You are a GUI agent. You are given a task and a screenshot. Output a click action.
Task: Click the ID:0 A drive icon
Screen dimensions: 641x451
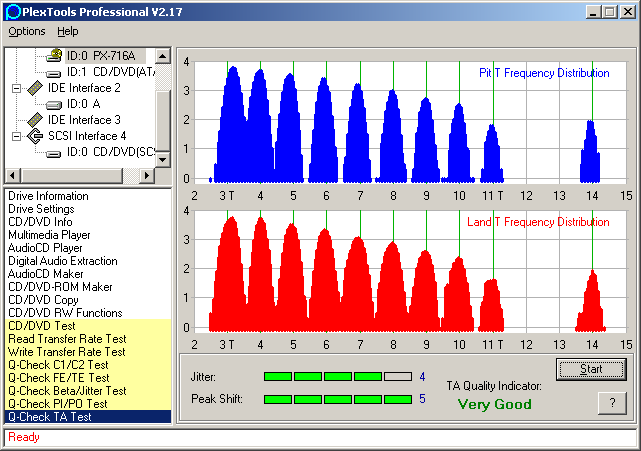53,104
